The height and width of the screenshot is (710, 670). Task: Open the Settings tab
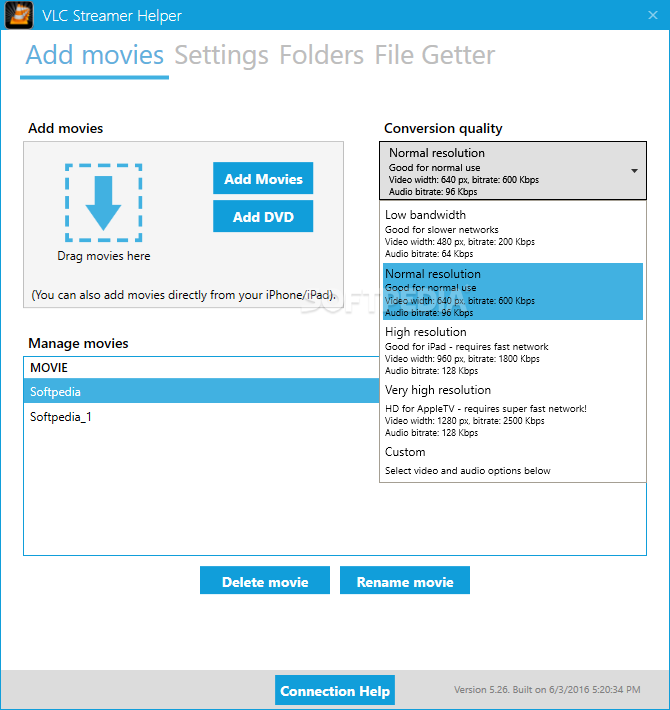pos(221,55)
